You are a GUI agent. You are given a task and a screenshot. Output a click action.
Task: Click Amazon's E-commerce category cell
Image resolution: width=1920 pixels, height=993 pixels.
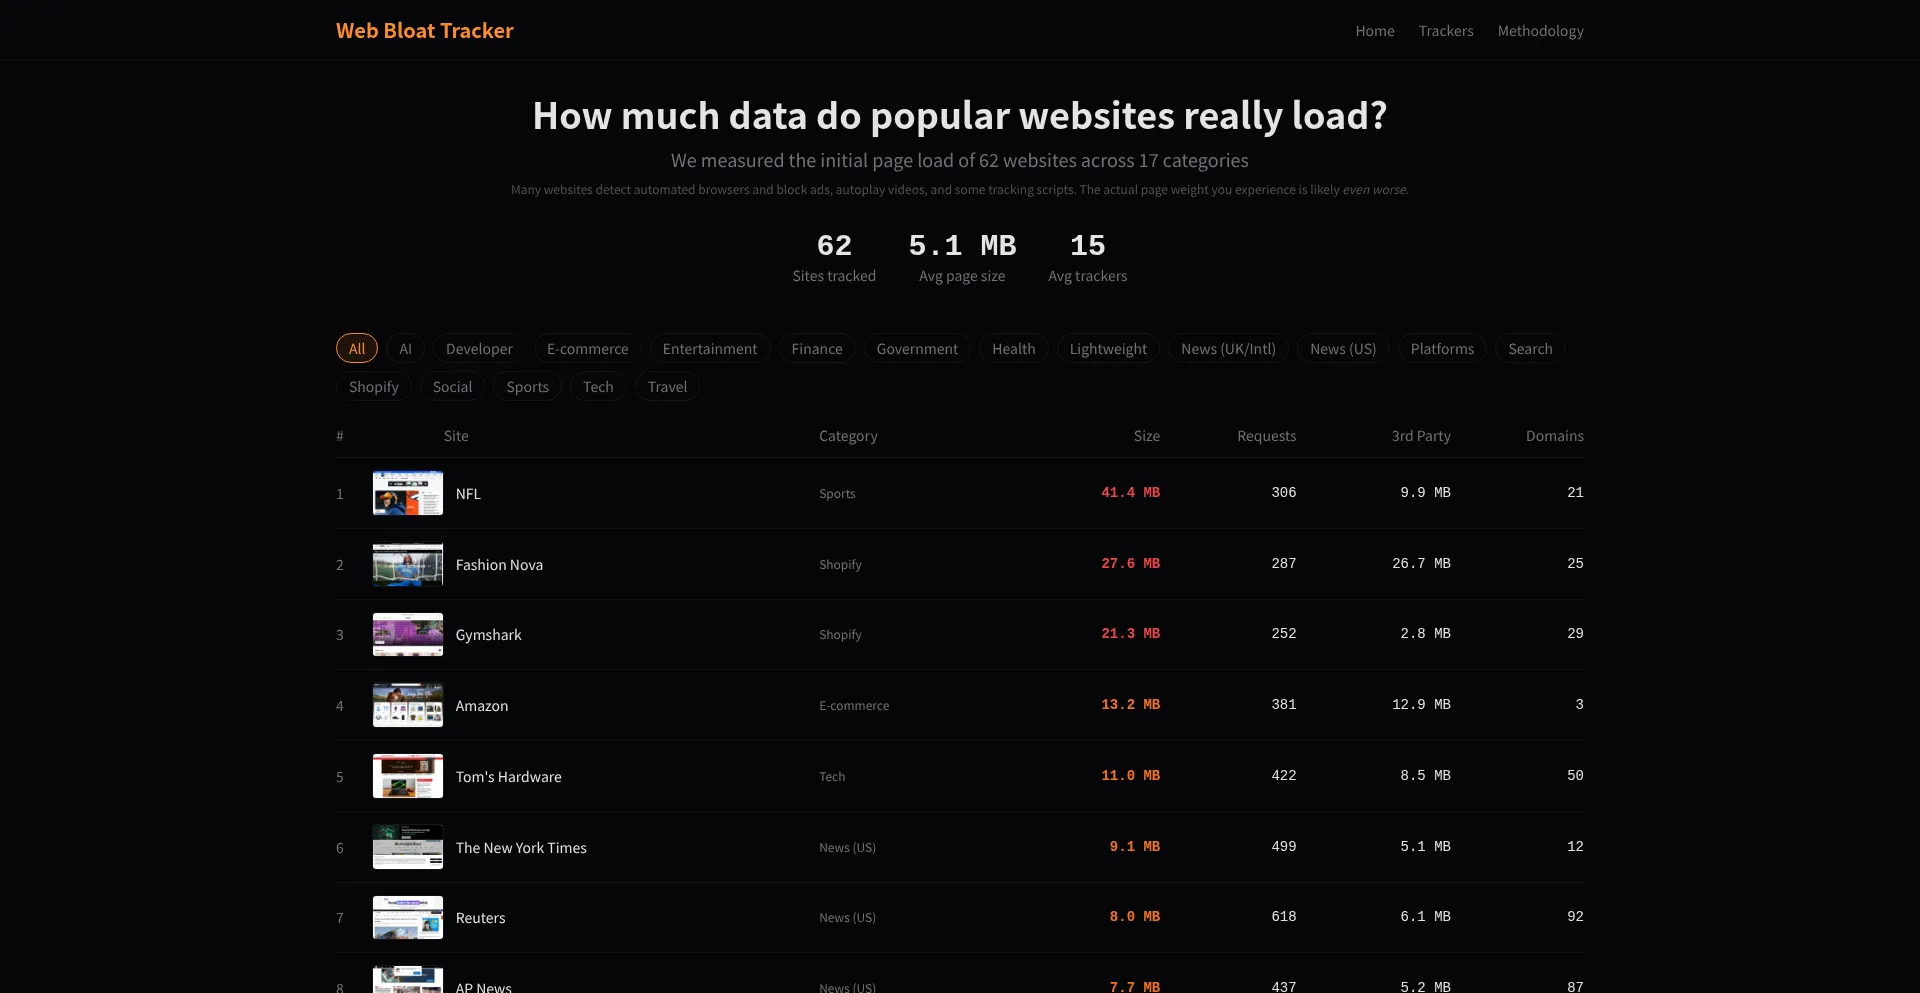854,705
